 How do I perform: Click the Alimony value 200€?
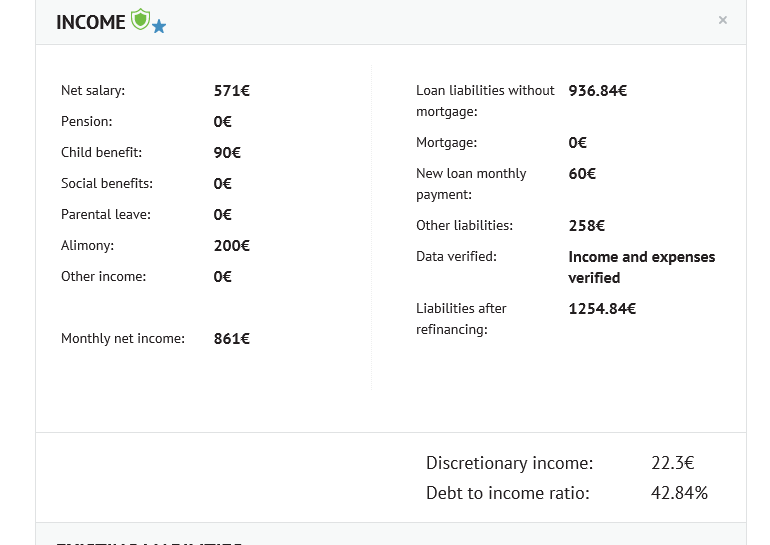pyautogui.click(x=231, y=246)
